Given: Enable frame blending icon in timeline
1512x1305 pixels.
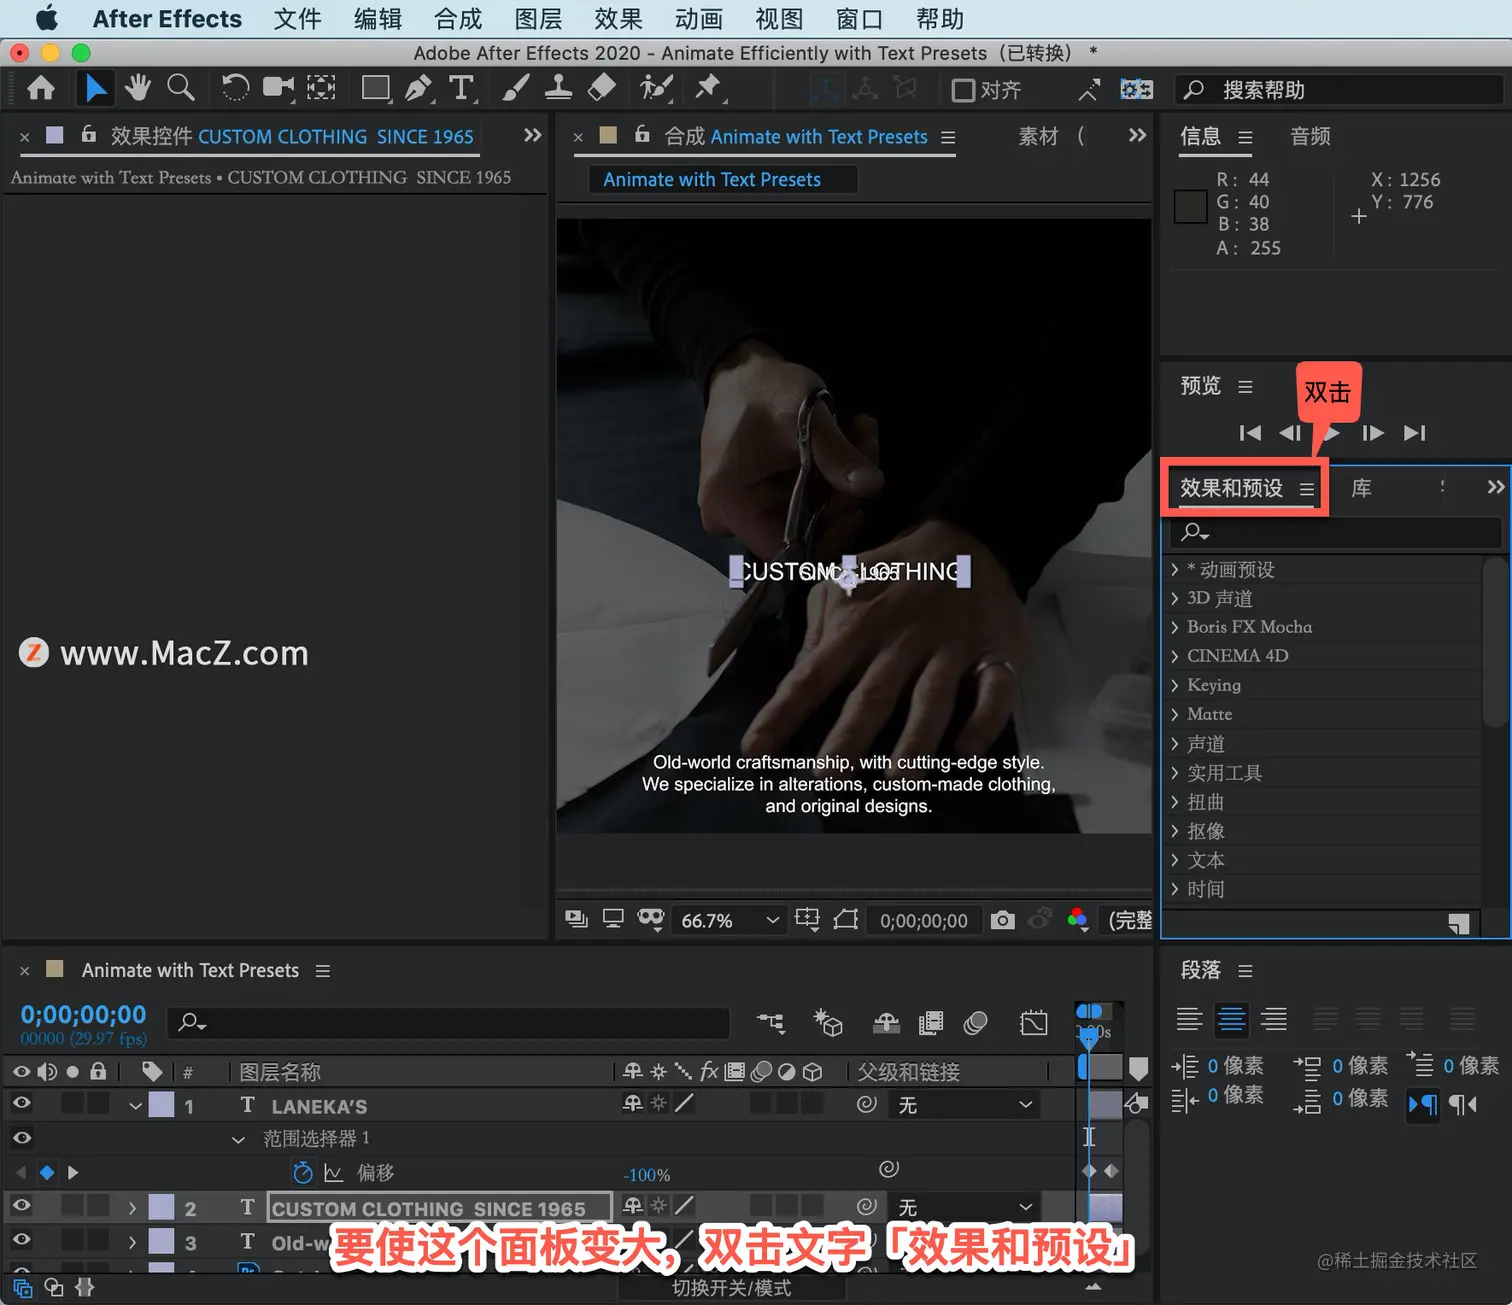Looking at the screenshot, I should (931, 1022).
